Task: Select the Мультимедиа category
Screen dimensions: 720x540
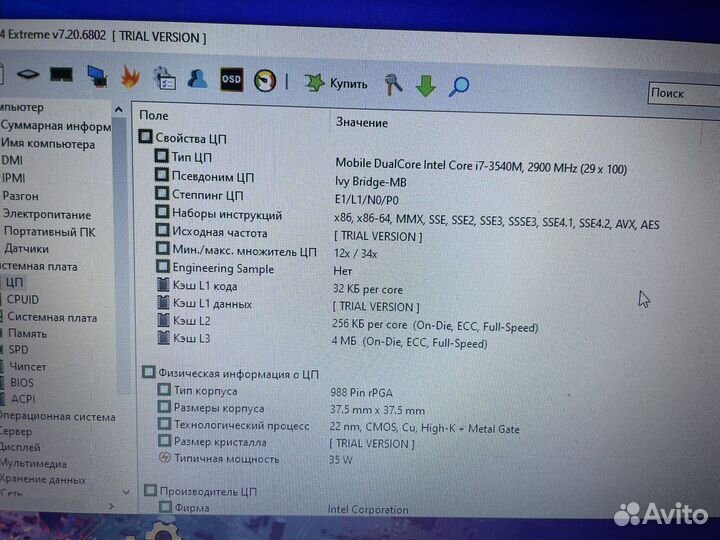Action: (34, 463)
